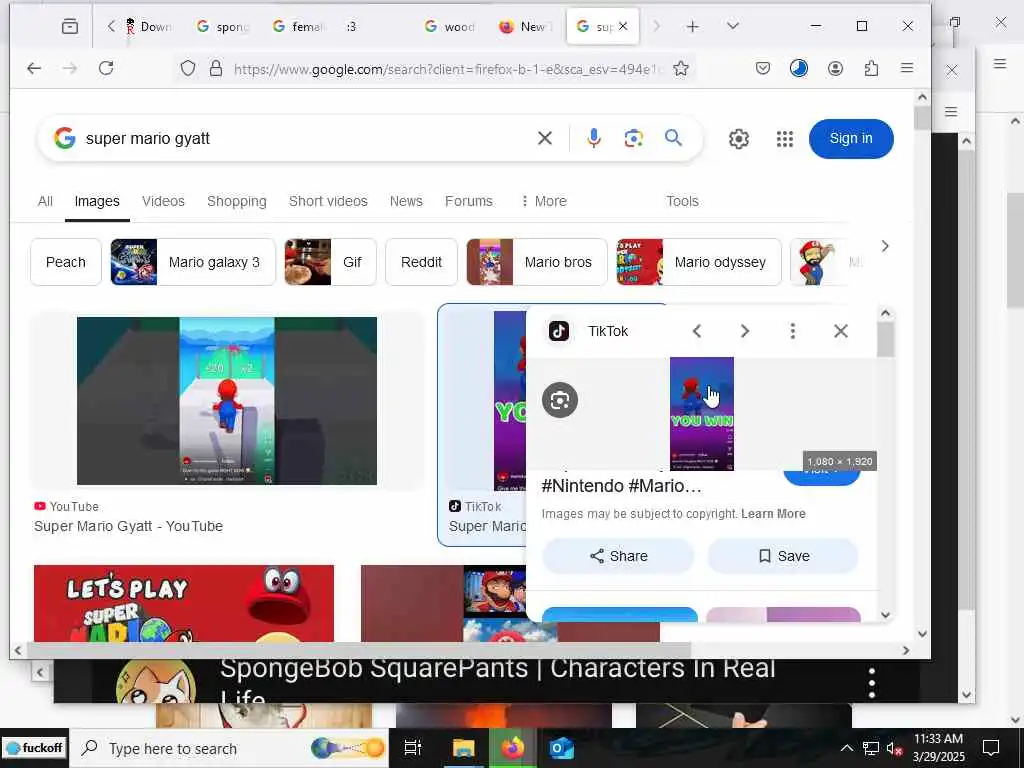Switch to the Videos tab

coord(163,201)
